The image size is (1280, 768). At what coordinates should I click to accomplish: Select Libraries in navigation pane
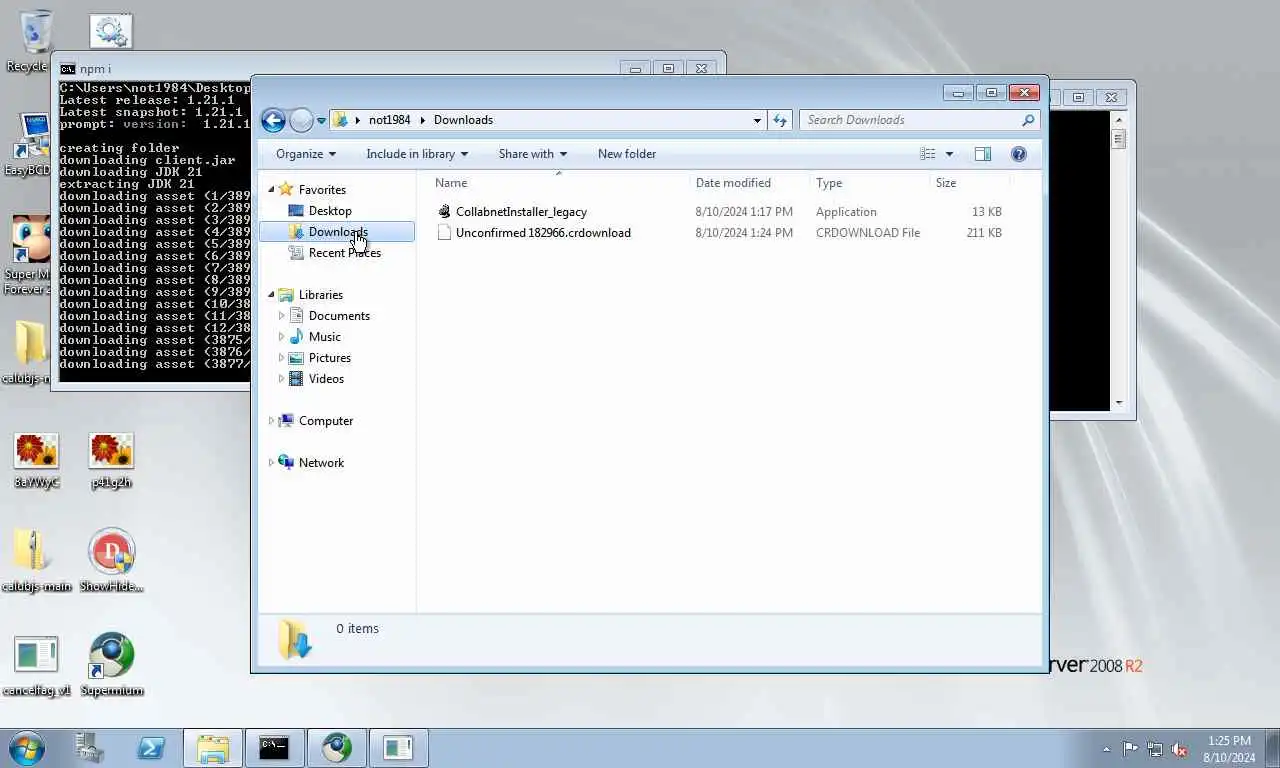click(x=321, y=295)
